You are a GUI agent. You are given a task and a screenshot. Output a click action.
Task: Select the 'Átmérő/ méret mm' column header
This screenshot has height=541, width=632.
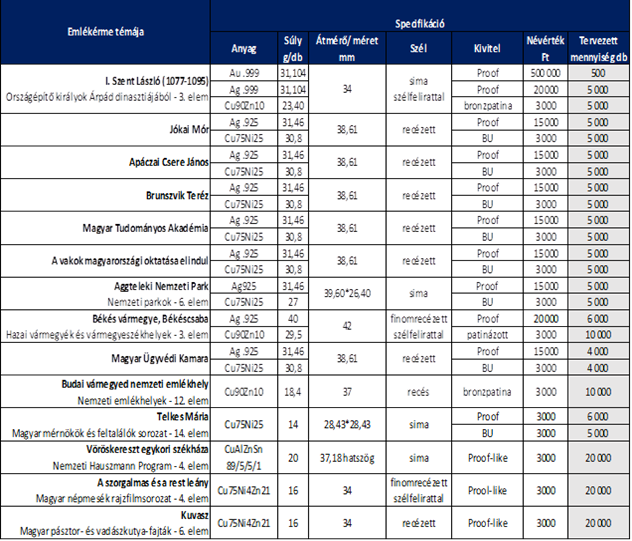coord(347,48)
